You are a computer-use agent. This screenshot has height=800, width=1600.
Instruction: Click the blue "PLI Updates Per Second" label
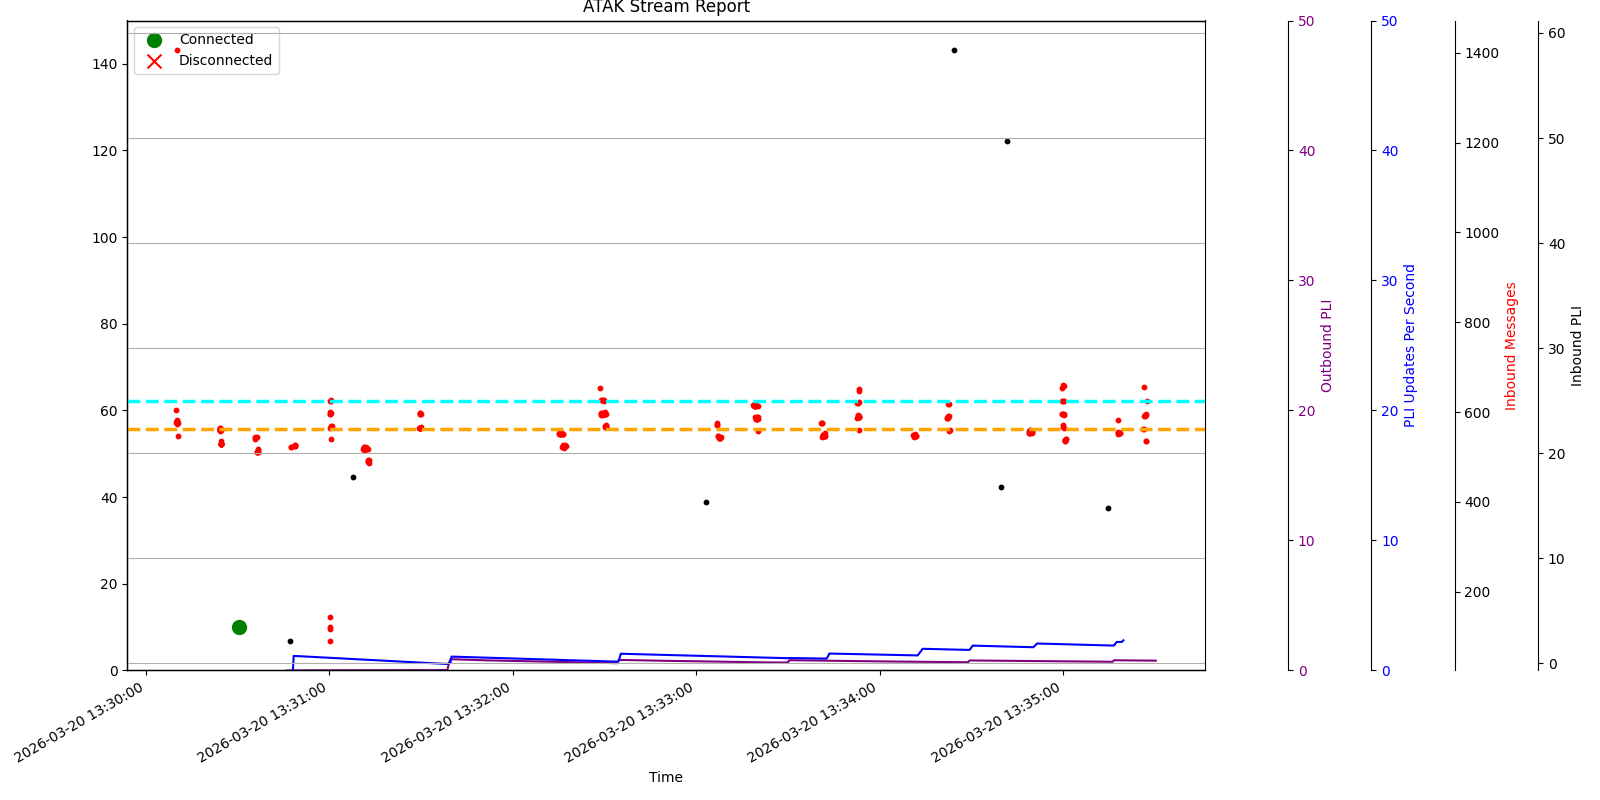(x=1410, y=345)
